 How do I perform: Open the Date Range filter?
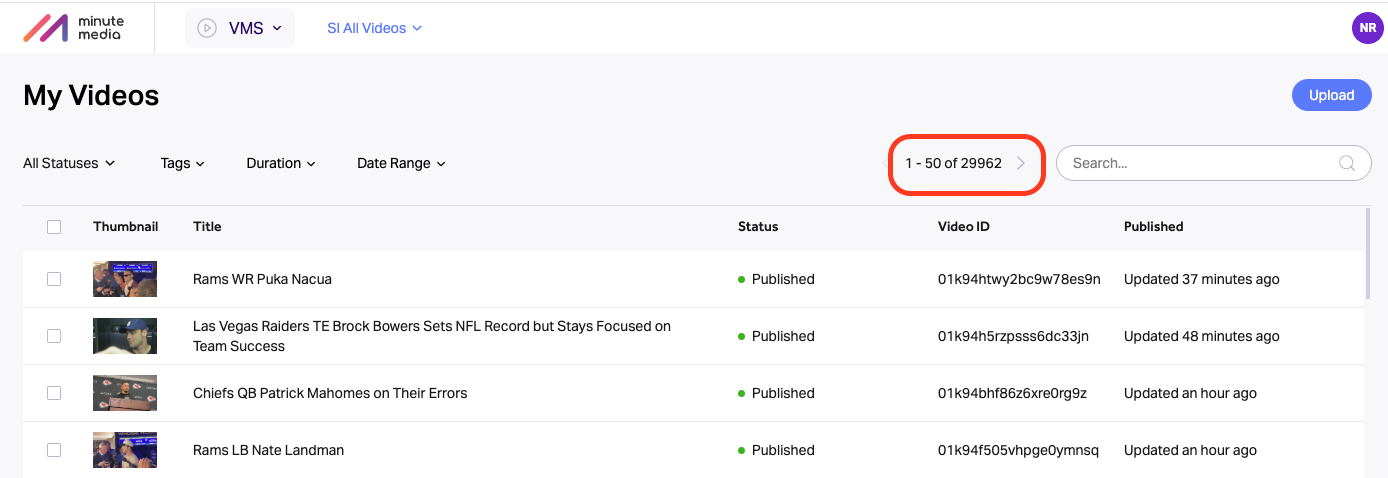pos(401,163)
